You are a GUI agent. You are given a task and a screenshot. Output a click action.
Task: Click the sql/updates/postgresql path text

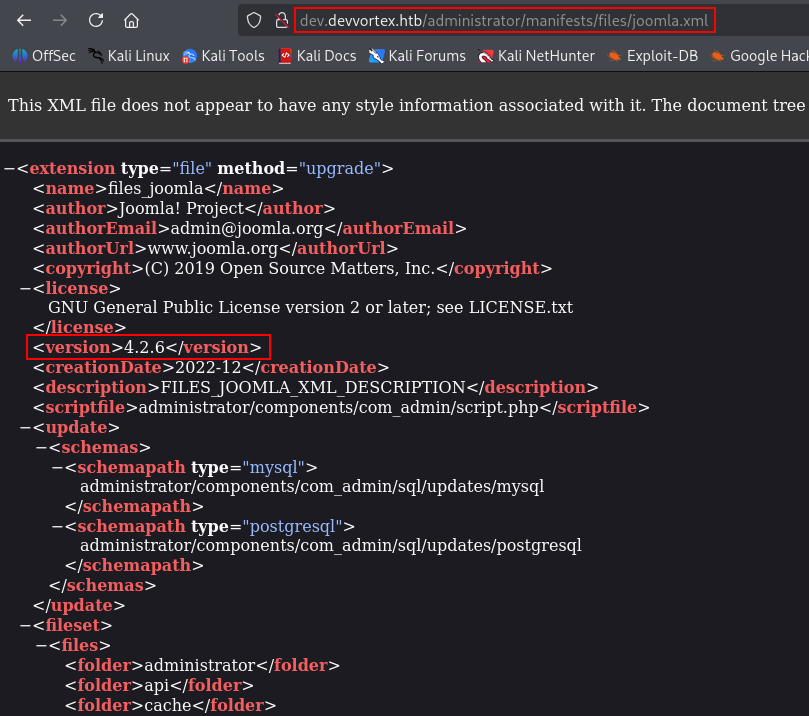pyautogui.click(x=331, y=545)
